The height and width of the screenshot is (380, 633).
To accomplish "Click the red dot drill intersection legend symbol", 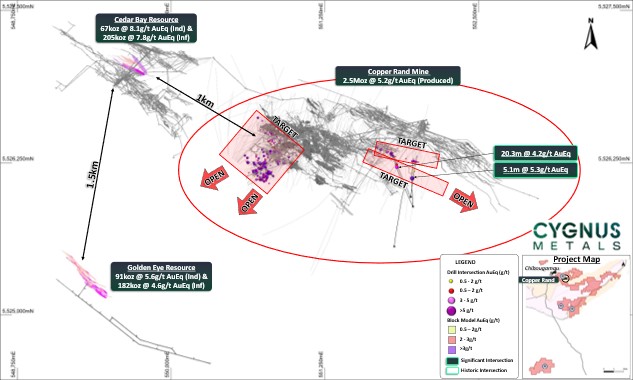I will 451,291.
